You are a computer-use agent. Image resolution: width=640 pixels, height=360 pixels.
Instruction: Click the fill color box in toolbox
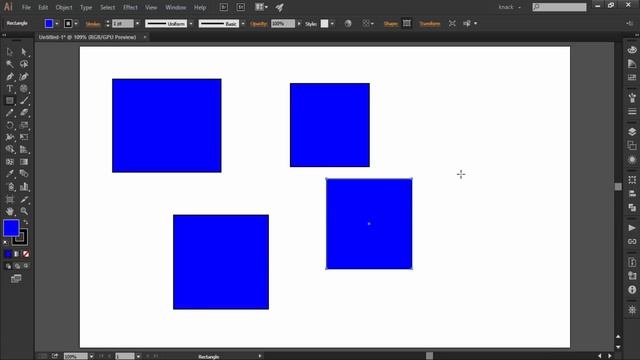(x=11, y=228)
